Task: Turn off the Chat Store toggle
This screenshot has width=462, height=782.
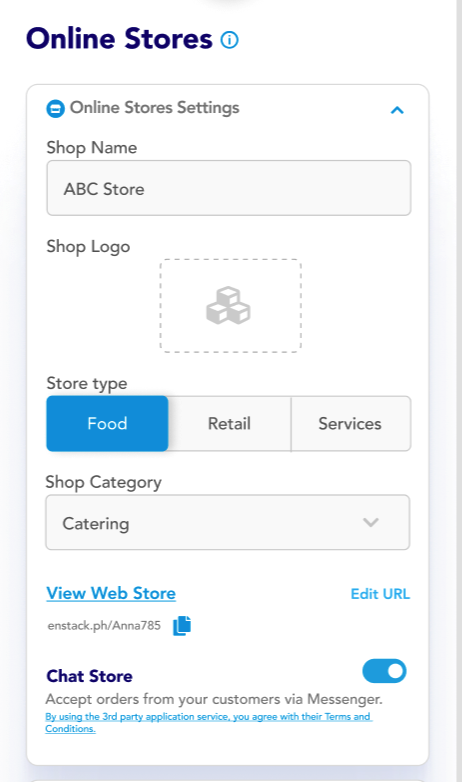Action: (384, 671)
